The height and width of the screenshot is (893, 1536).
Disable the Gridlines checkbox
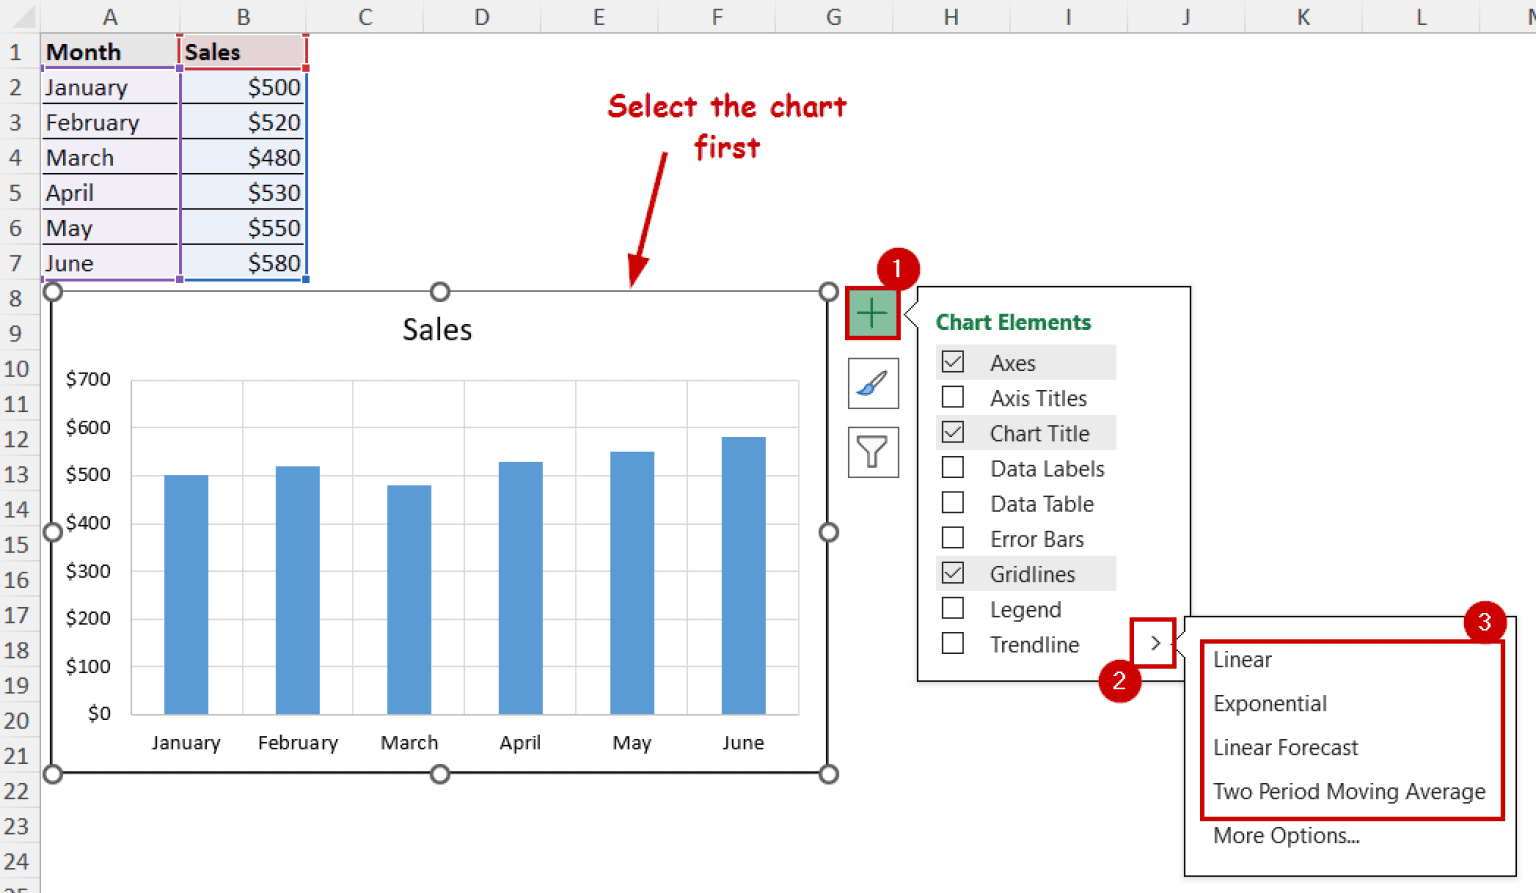click(x=951, y=573)
